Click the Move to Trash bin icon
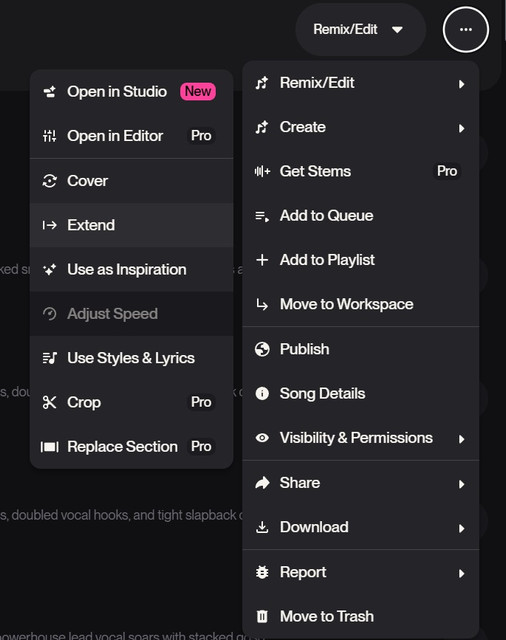 pyautogui.click(x=262, y=616)
